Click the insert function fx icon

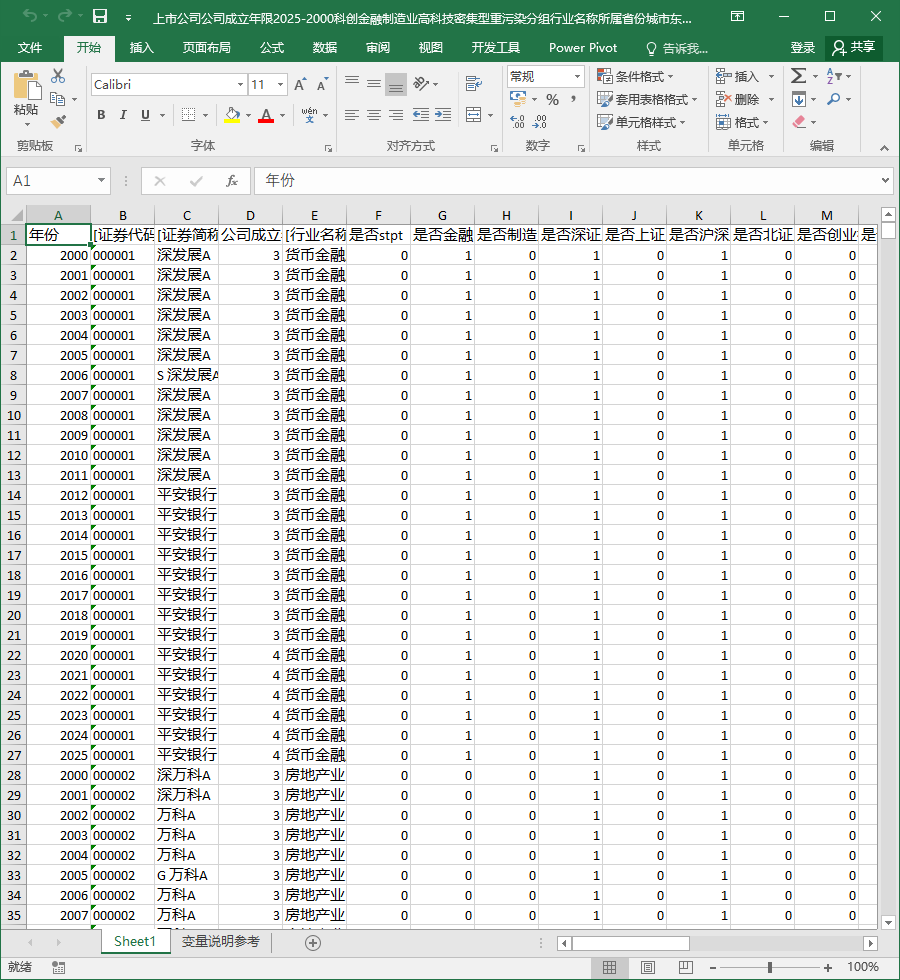point(231,181)
